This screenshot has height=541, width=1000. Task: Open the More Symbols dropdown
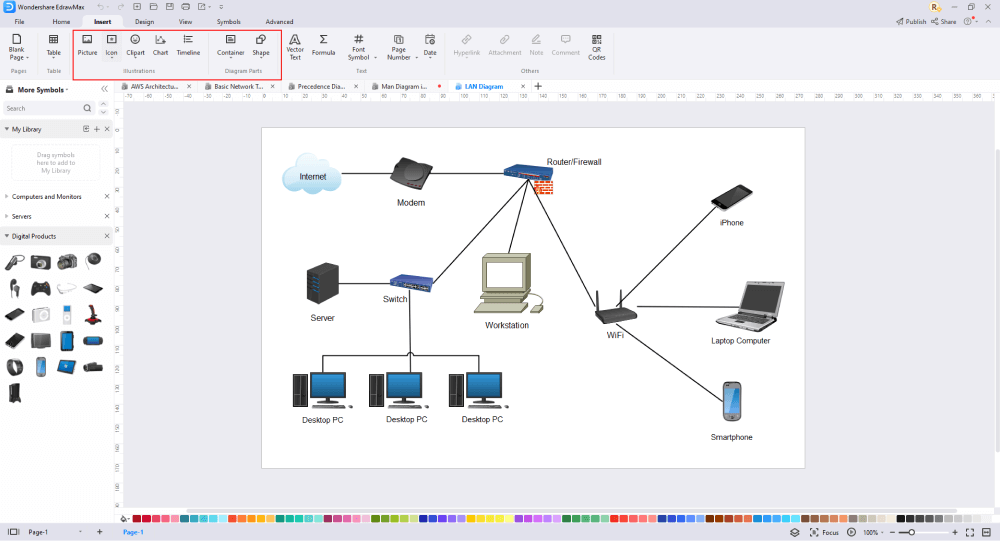(x=42, y=90)
